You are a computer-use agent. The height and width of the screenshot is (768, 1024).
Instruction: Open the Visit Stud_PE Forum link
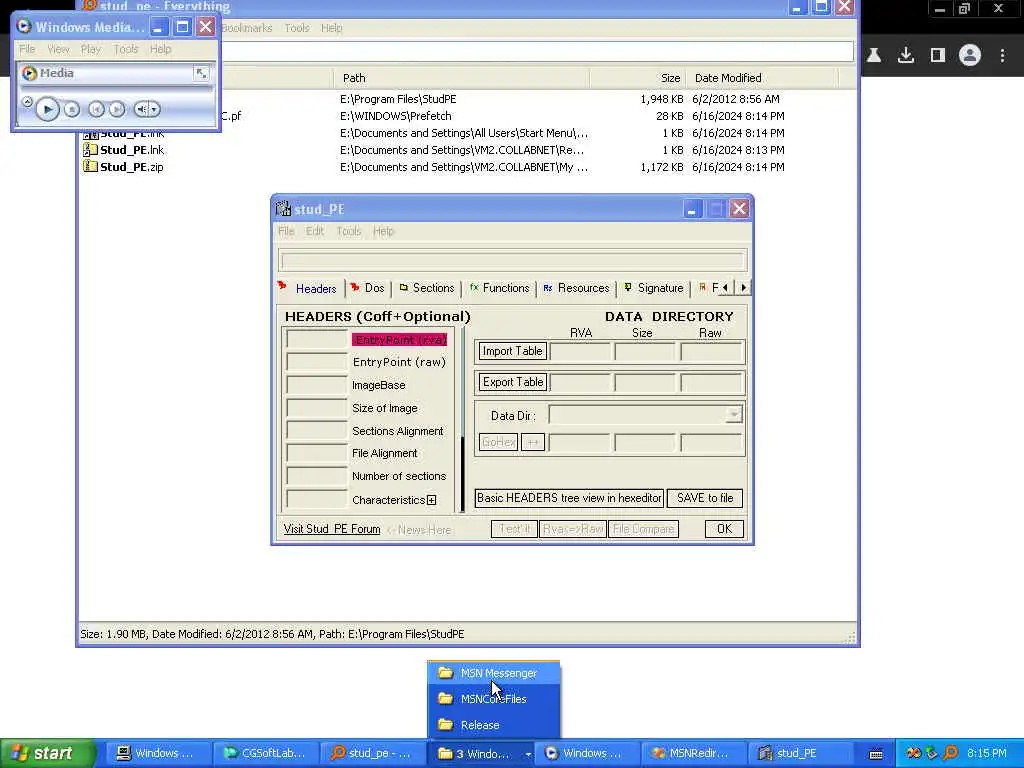pyautogui.click(x=332, y=529)
